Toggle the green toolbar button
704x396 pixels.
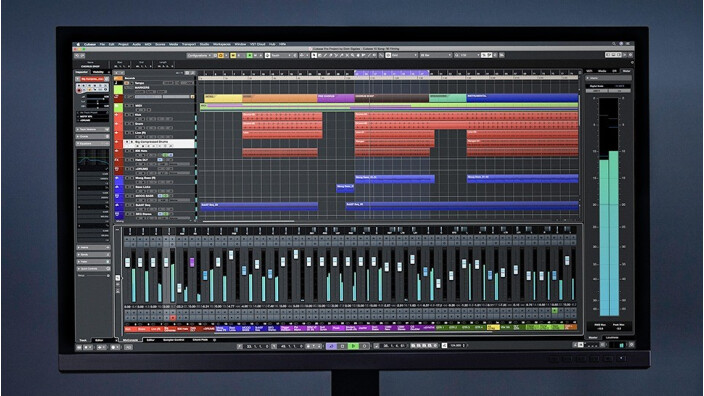250,55
